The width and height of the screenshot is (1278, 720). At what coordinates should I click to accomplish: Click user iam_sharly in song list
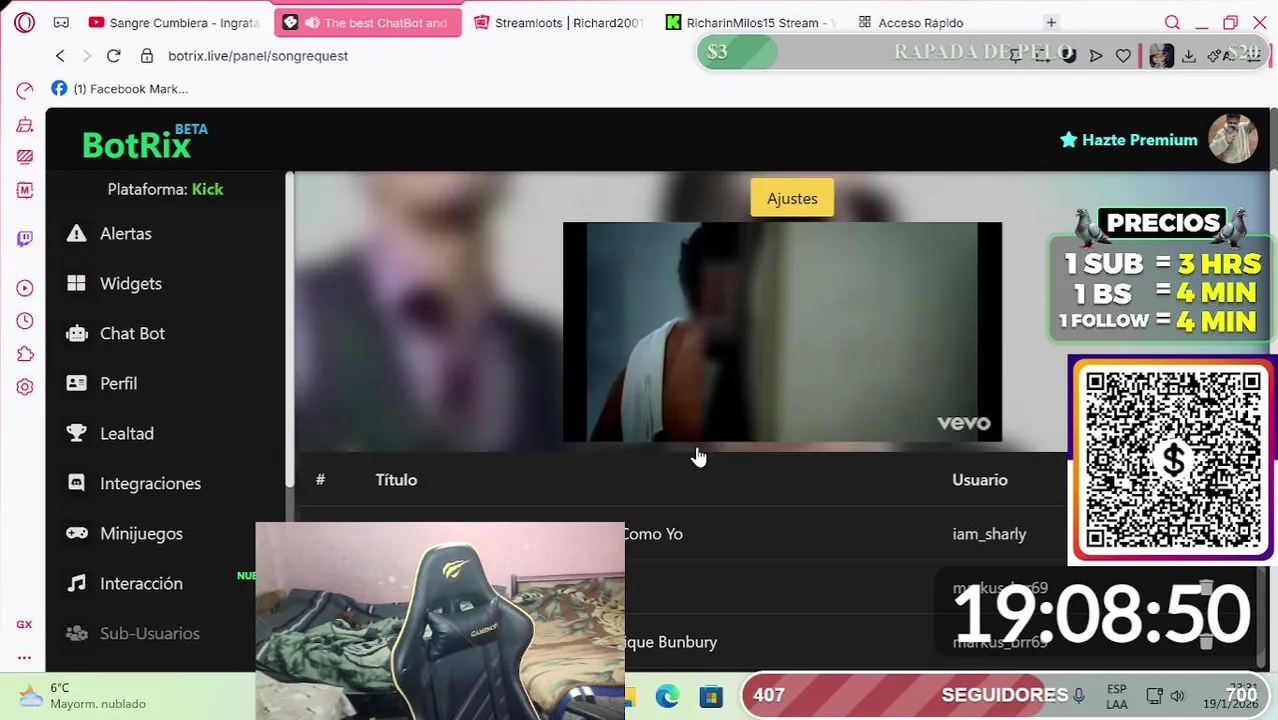tap(989, 534)
